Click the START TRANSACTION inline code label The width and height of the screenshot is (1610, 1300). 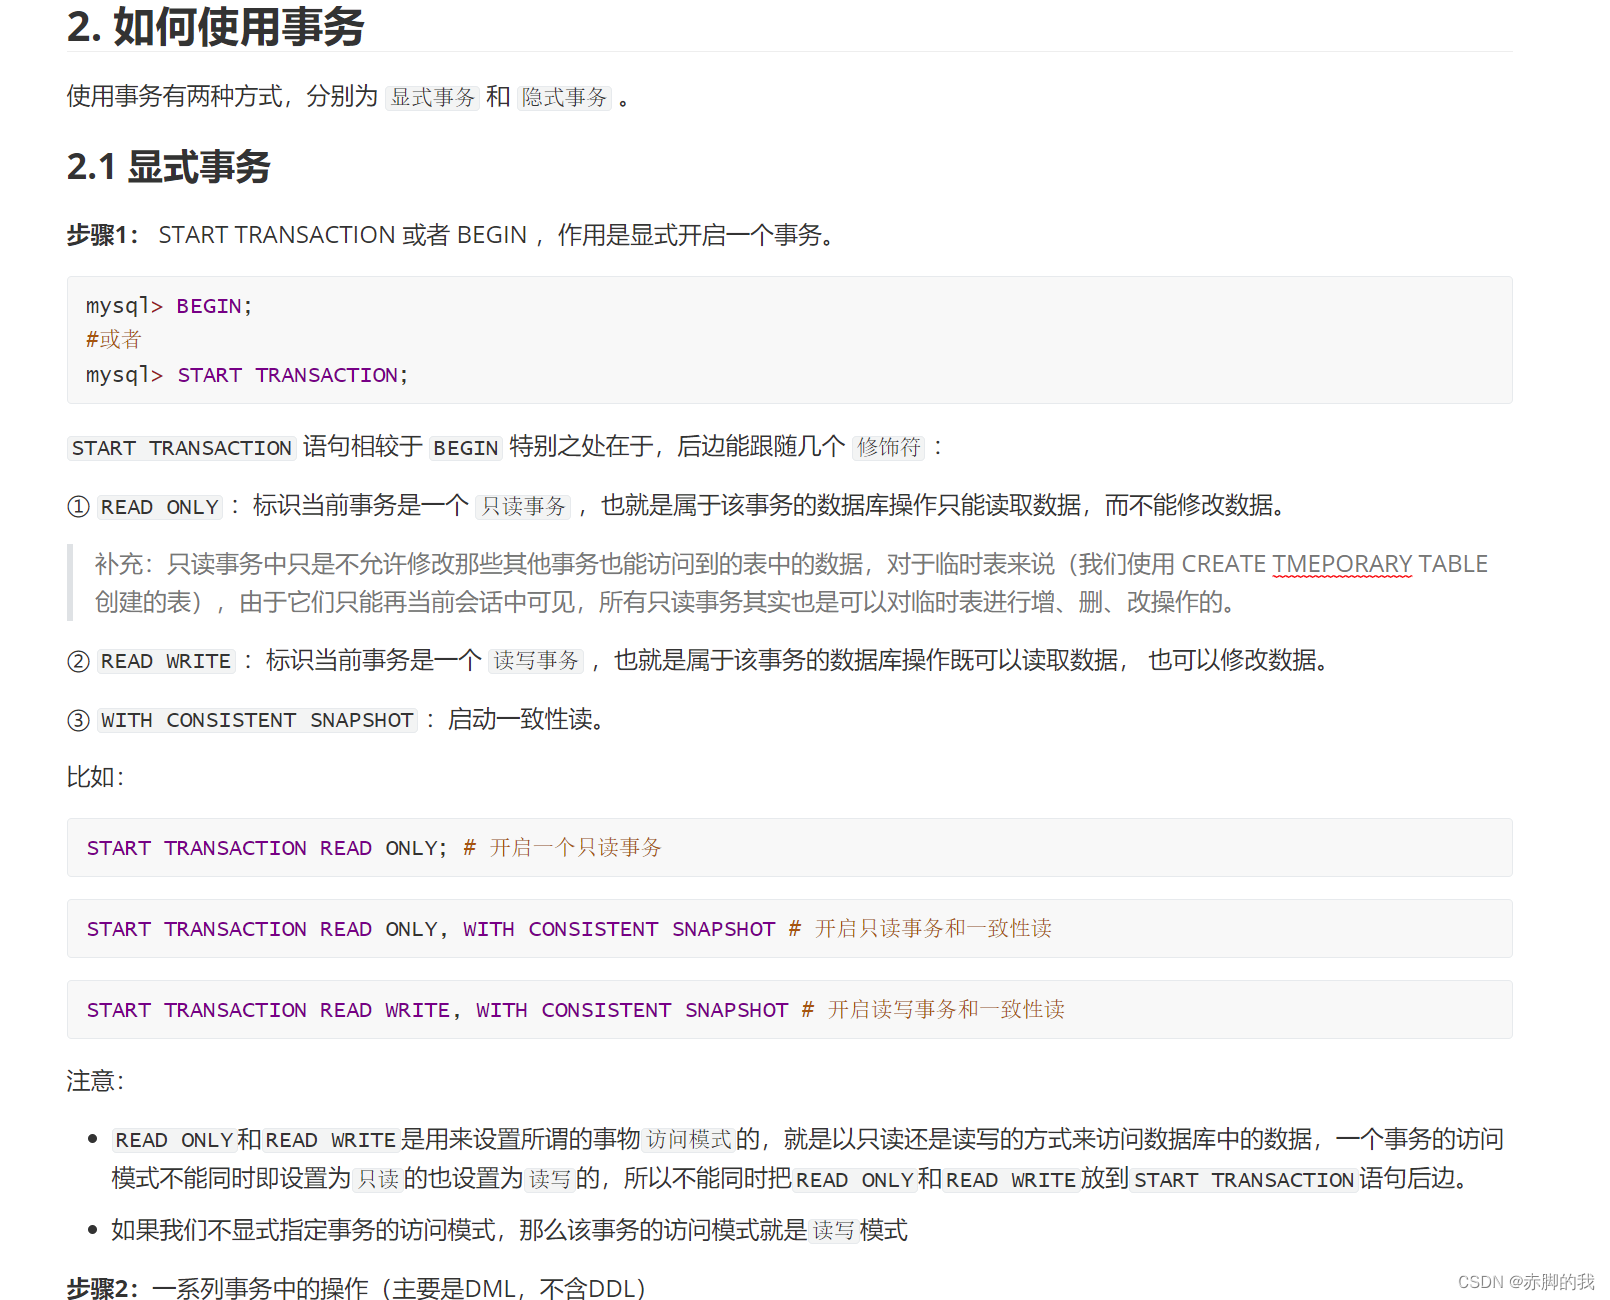click(x=180, y=448)
